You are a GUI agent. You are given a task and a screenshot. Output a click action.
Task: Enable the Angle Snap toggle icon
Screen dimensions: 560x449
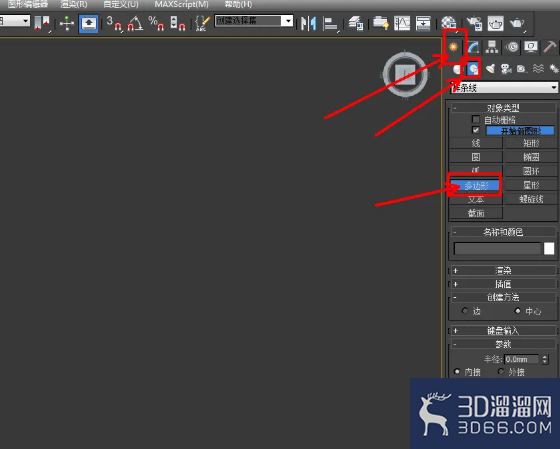click(135, 24)
